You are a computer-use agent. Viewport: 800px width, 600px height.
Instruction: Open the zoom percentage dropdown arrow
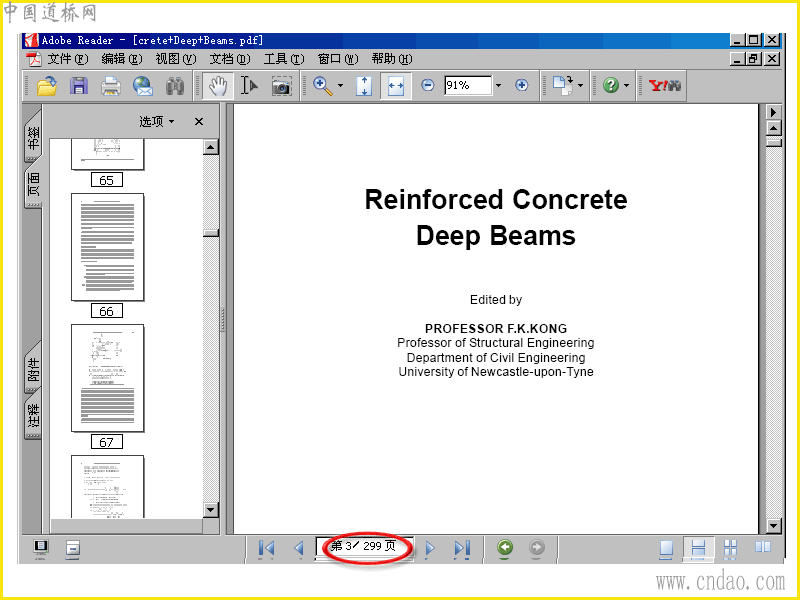point(499,86)
